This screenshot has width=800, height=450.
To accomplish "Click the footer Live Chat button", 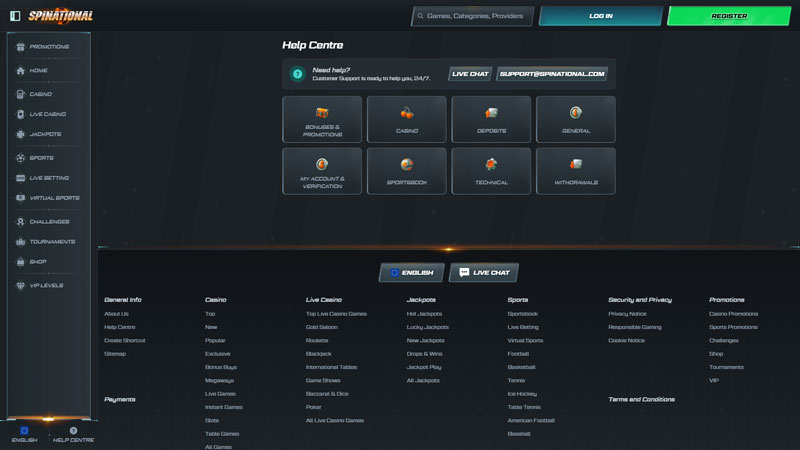I will [x=484, y=272].
